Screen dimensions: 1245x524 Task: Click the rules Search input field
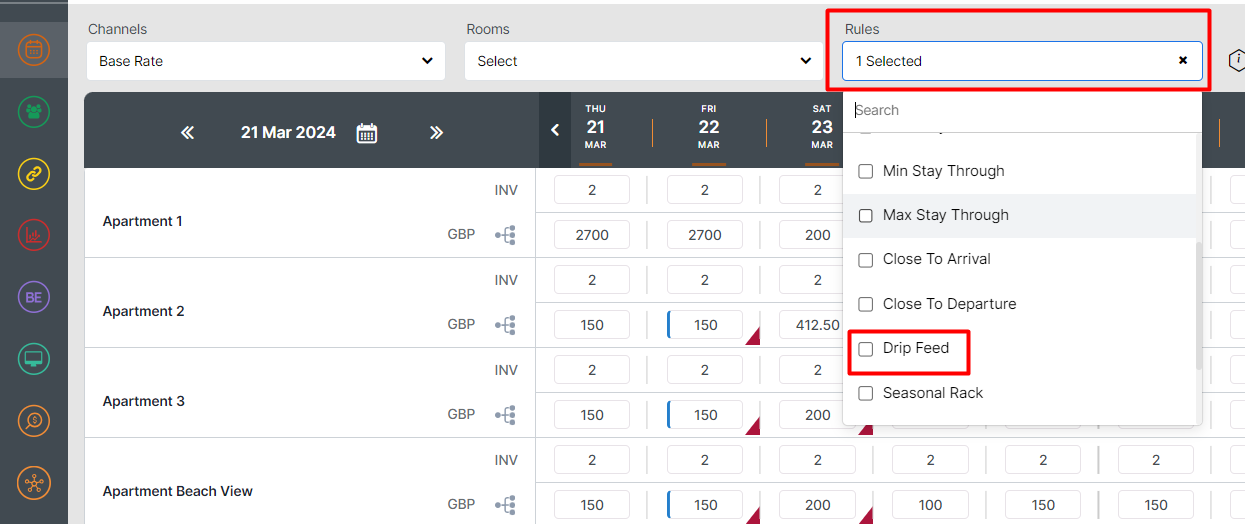[1020, 110]
